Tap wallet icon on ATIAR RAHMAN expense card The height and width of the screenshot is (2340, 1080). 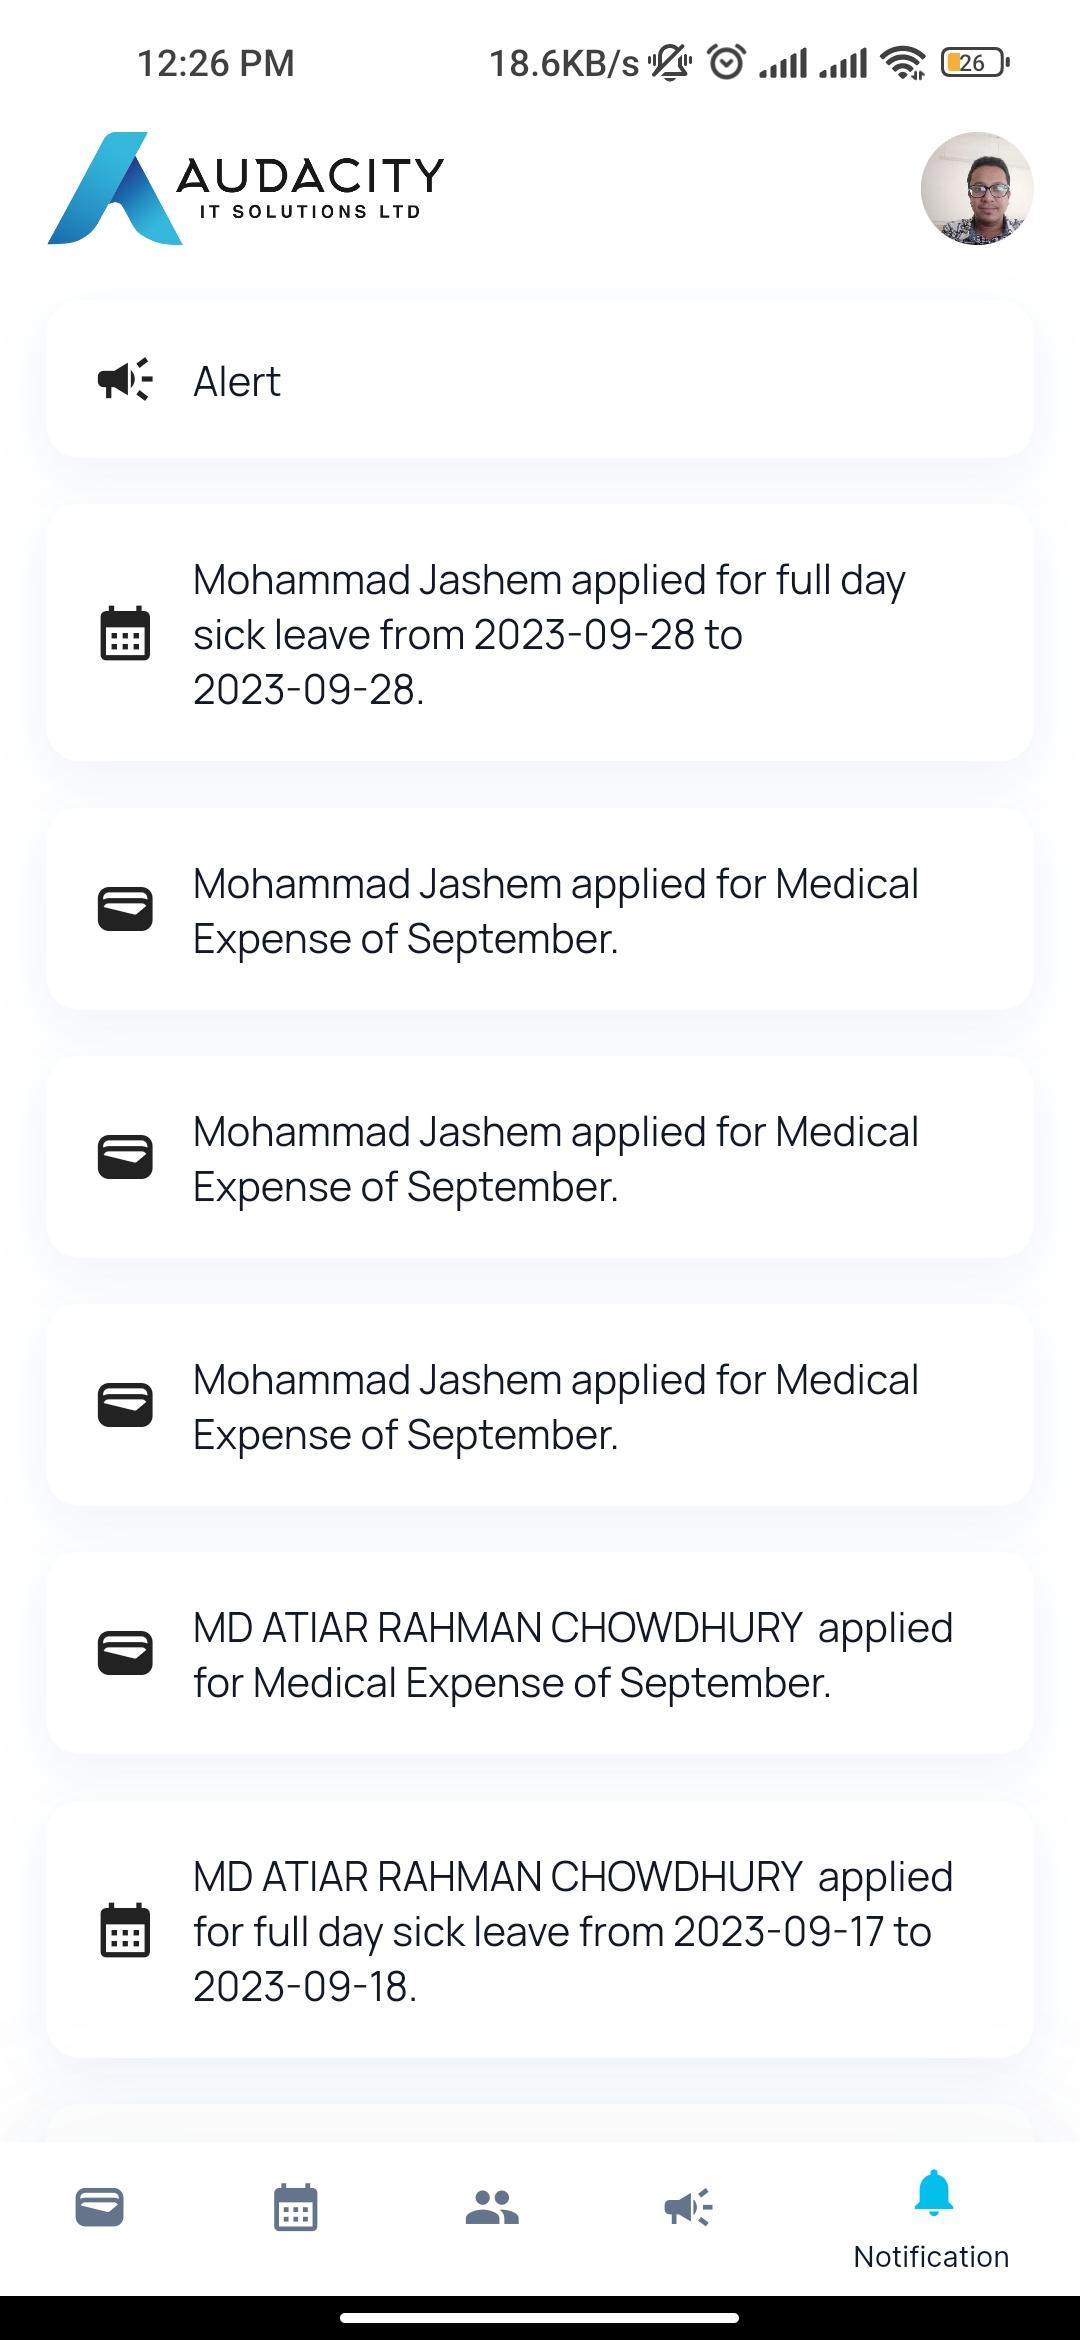point(125,1654)
